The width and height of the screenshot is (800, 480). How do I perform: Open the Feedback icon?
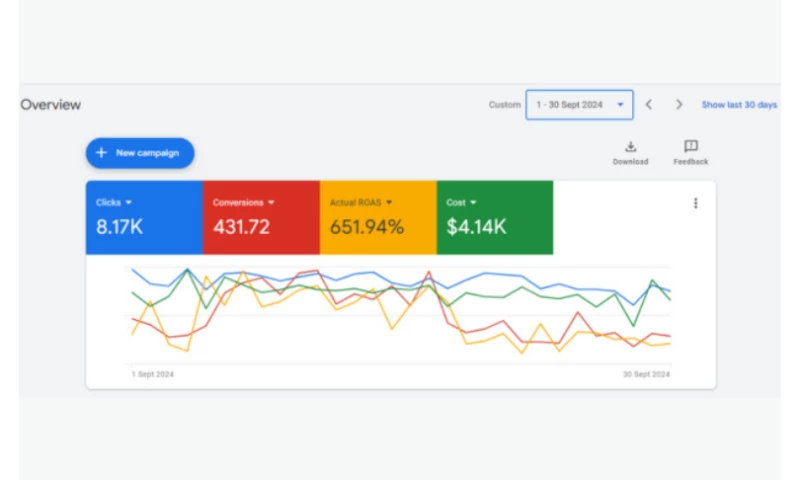(x=690, y=147)
